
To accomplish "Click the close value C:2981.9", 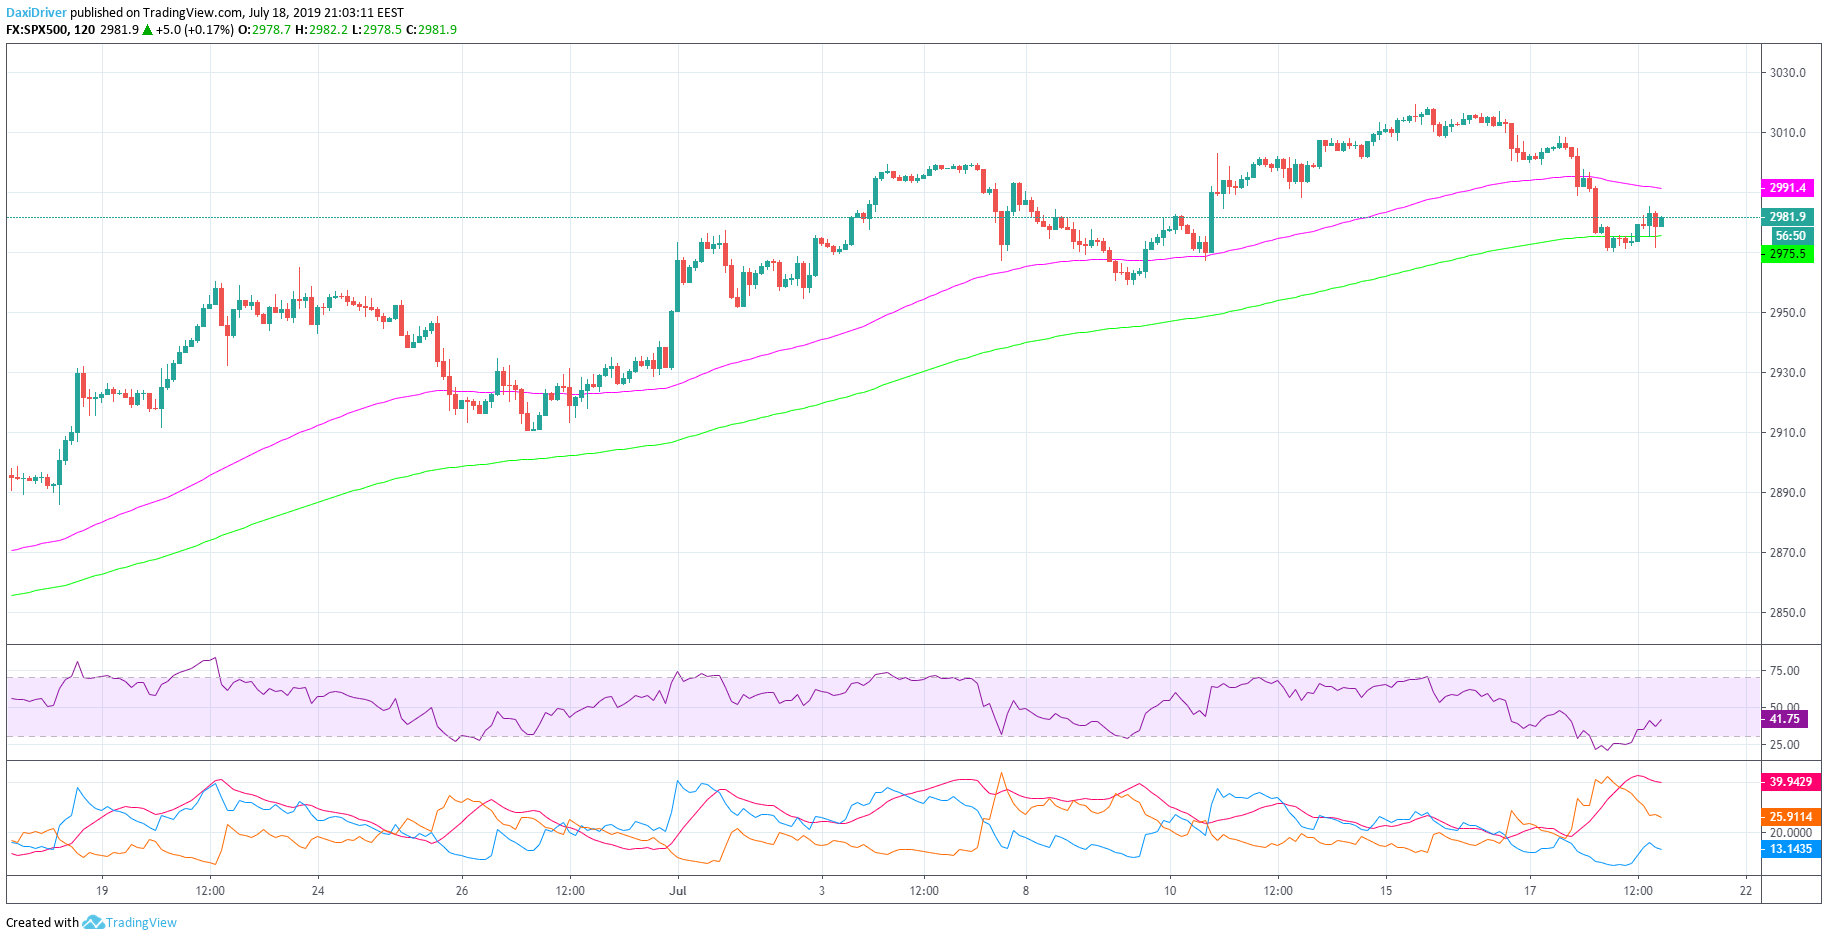I will point(432,30).
